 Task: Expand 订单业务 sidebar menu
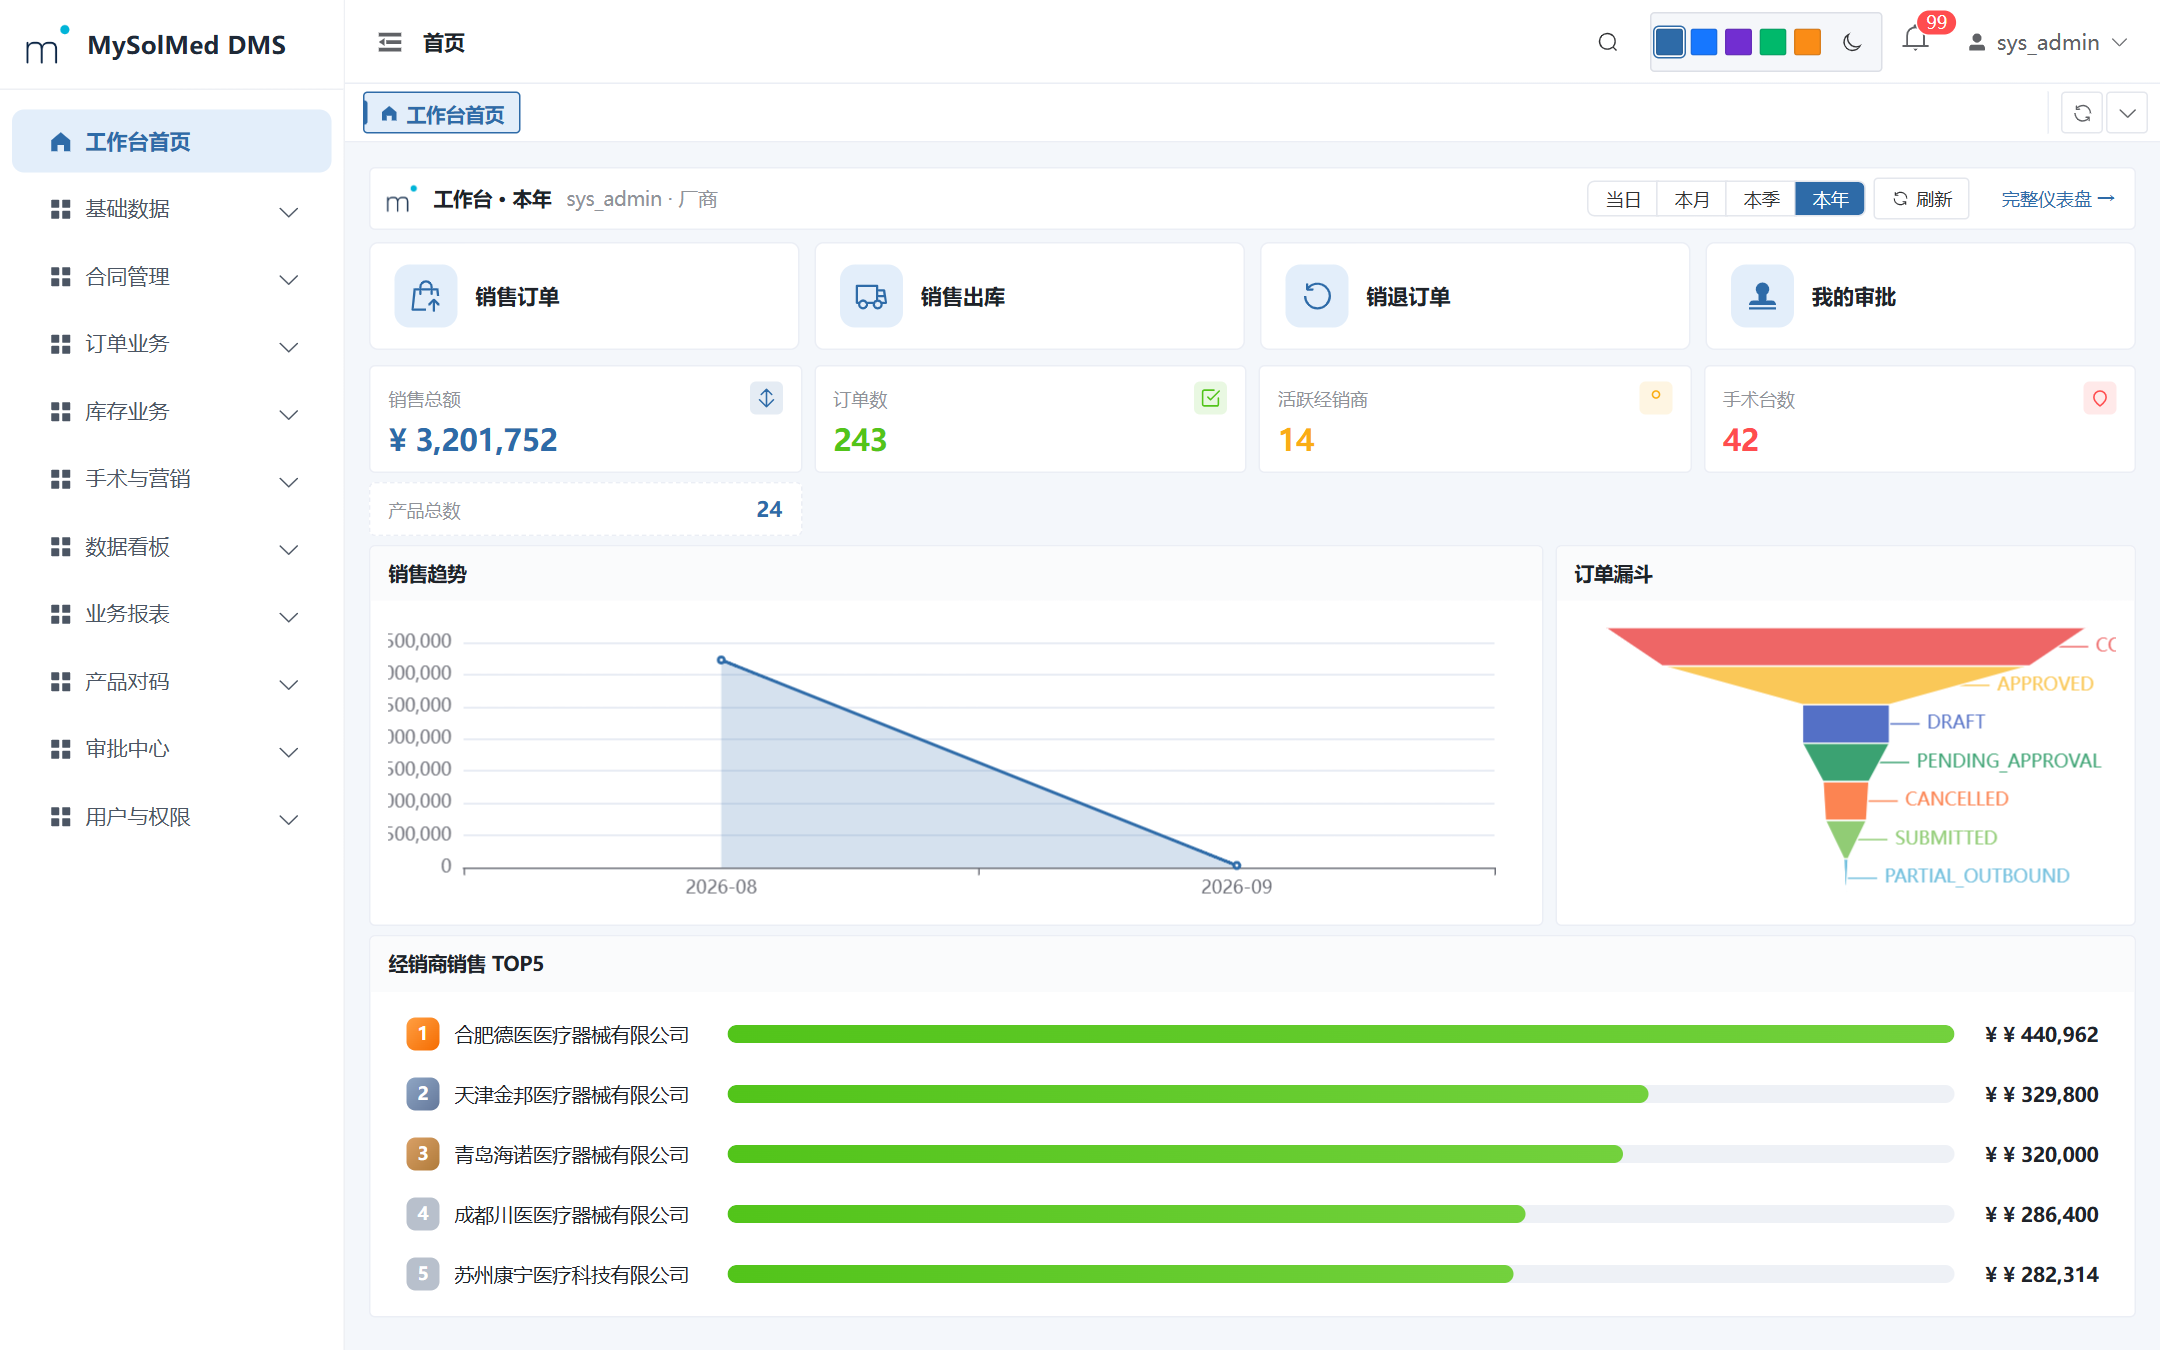[172, 344]
